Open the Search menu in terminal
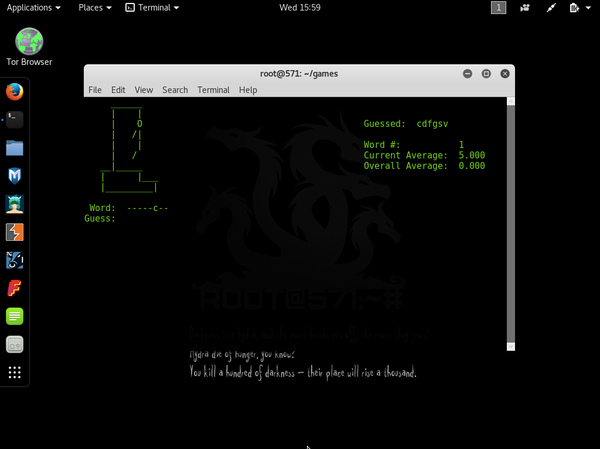The image size is (600, 449). [x=175, y=90]
